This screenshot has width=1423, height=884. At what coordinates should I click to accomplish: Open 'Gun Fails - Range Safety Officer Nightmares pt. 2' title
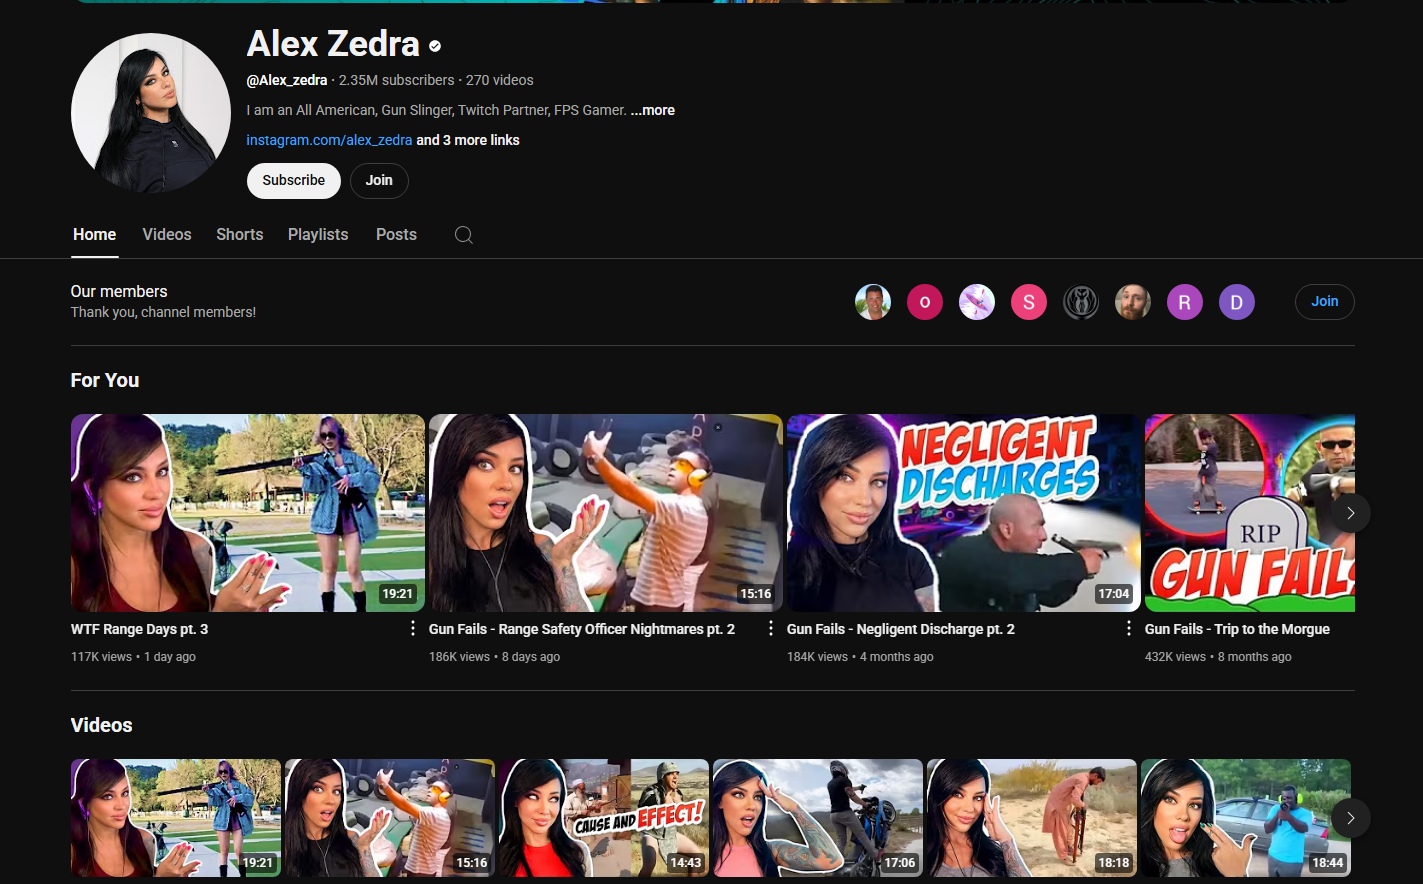point(582,629)
